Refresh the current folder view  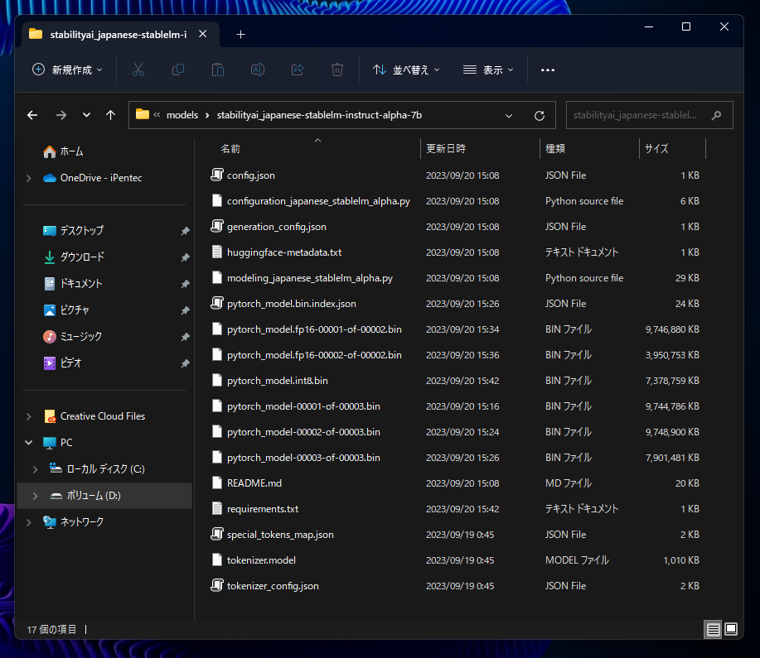pos(539,115)
